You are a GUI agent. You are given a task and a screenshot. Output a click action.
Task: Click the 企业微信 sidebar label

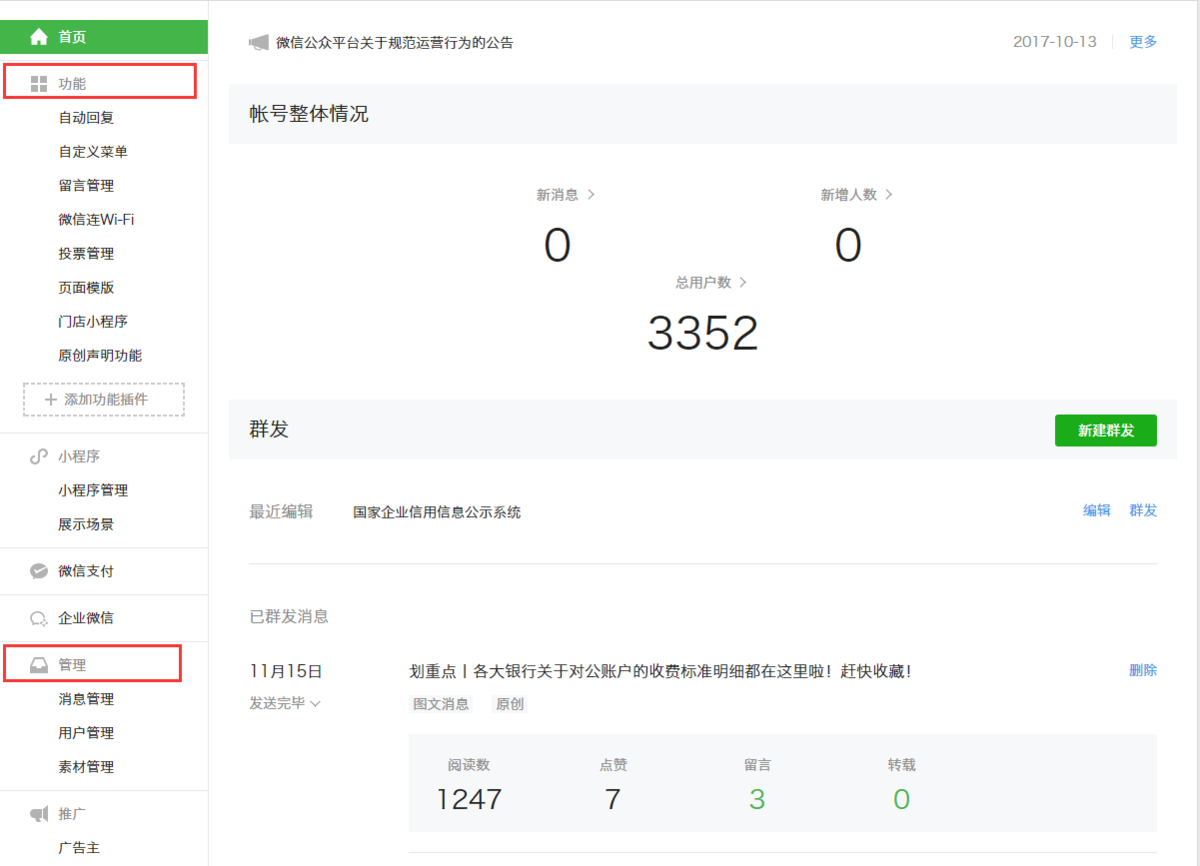click(x=86, y=618)
